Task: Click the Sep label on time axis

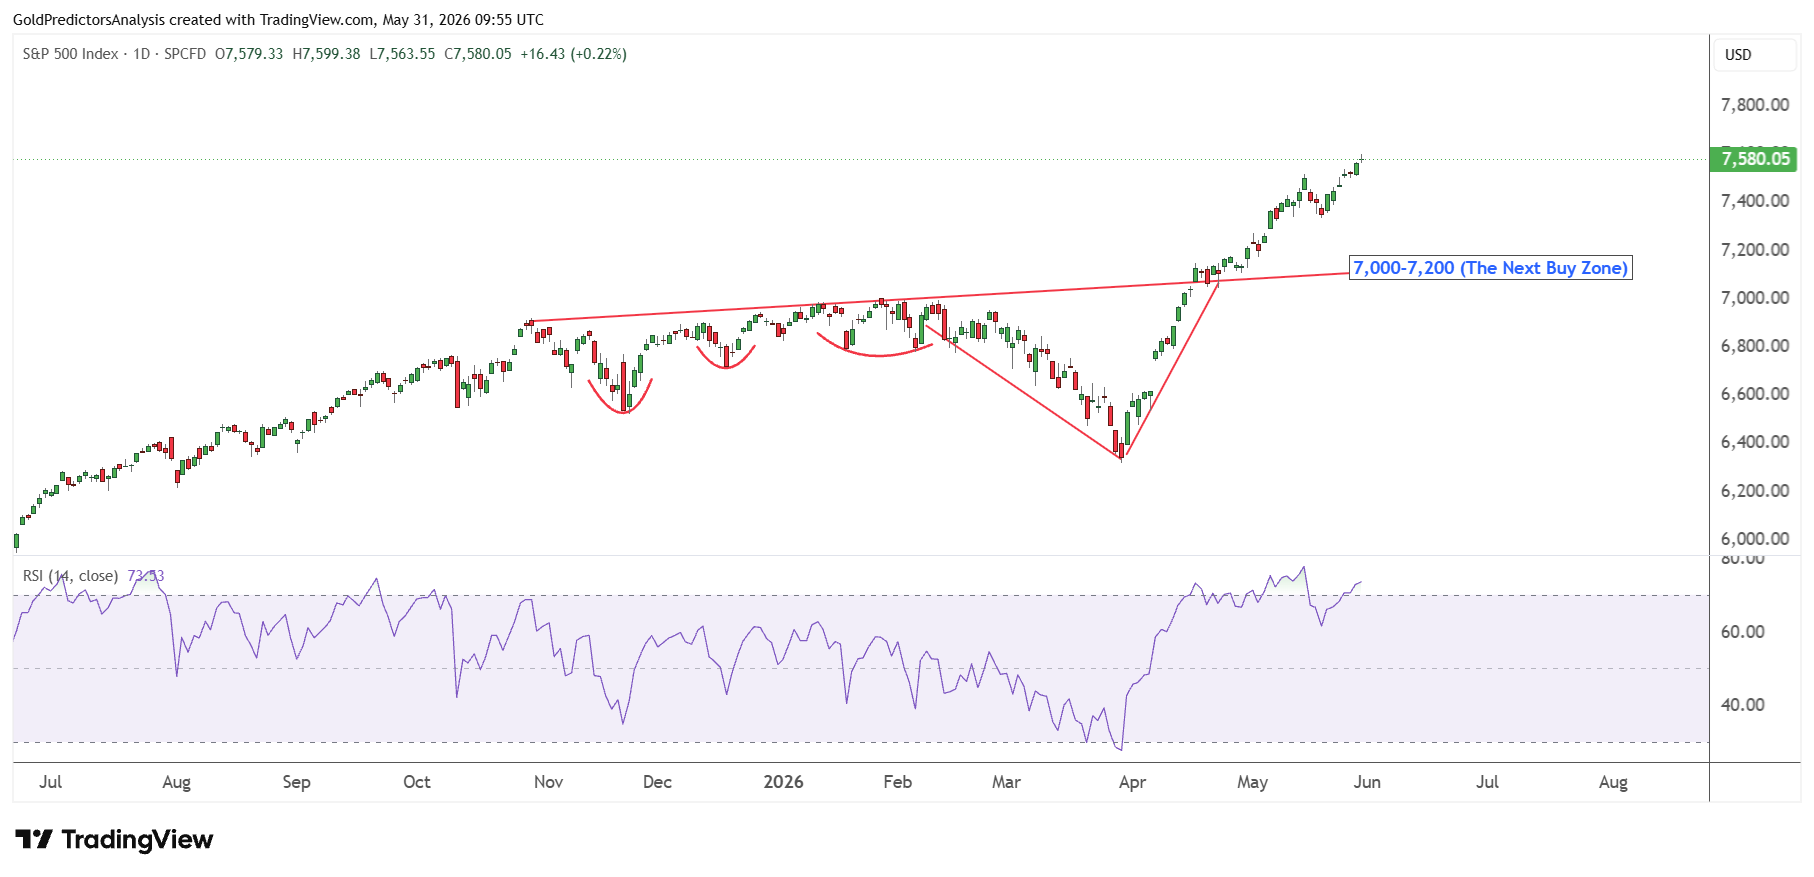Action: [296, 782]
